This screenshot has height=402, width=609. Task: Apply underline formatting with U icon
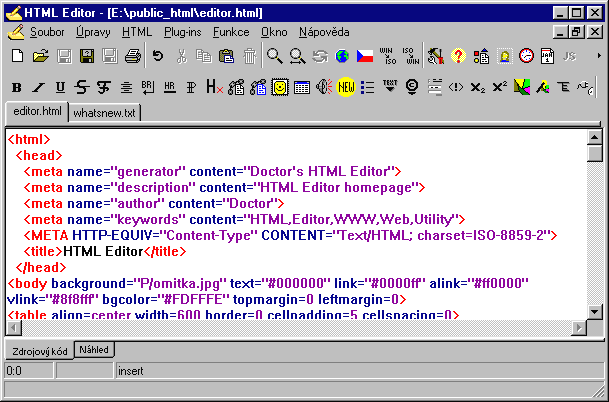(60, 87)
